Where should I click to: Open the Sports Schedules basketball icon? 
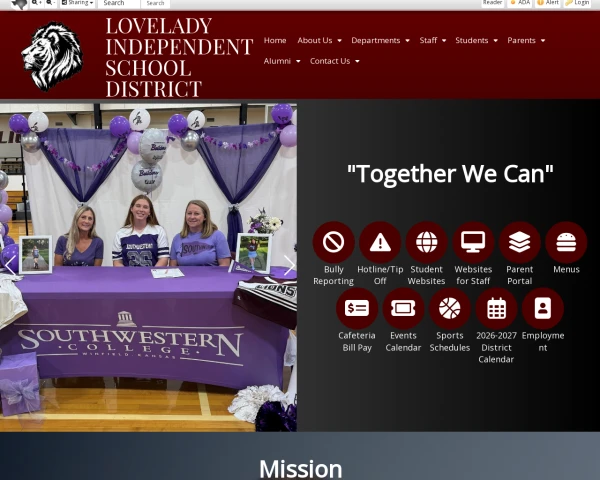[450, 308]
